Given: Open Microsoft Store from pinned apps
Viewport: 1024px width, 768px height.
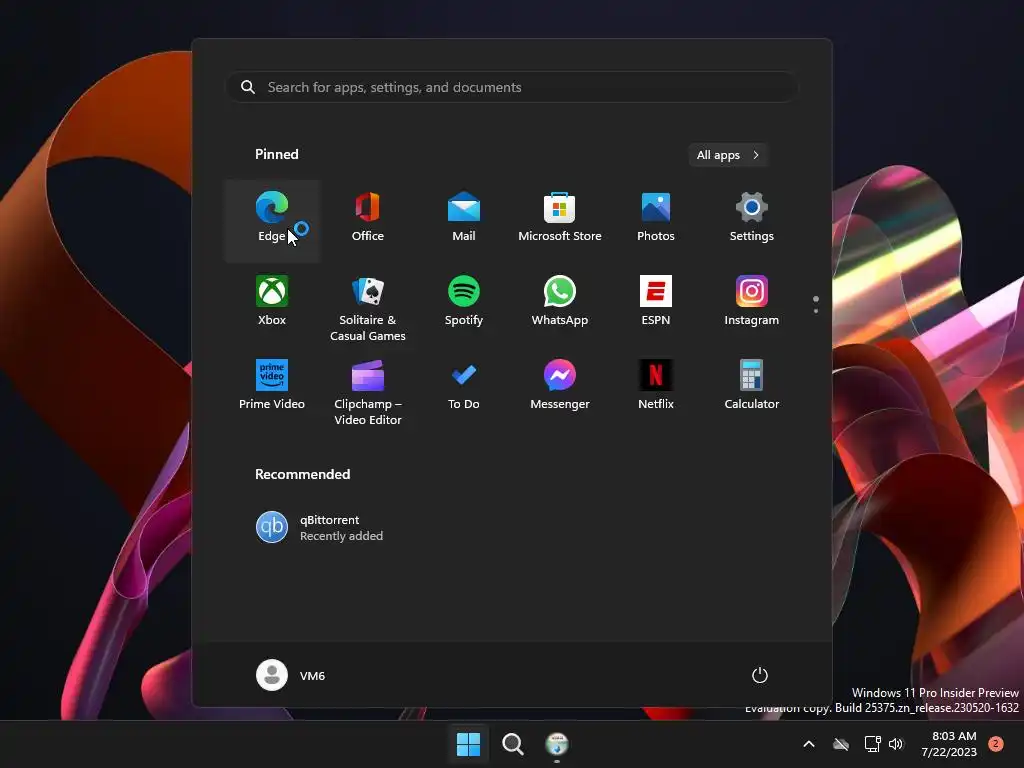Looking at the screenshot, I should pyautogui.click(x=560, y=221).
